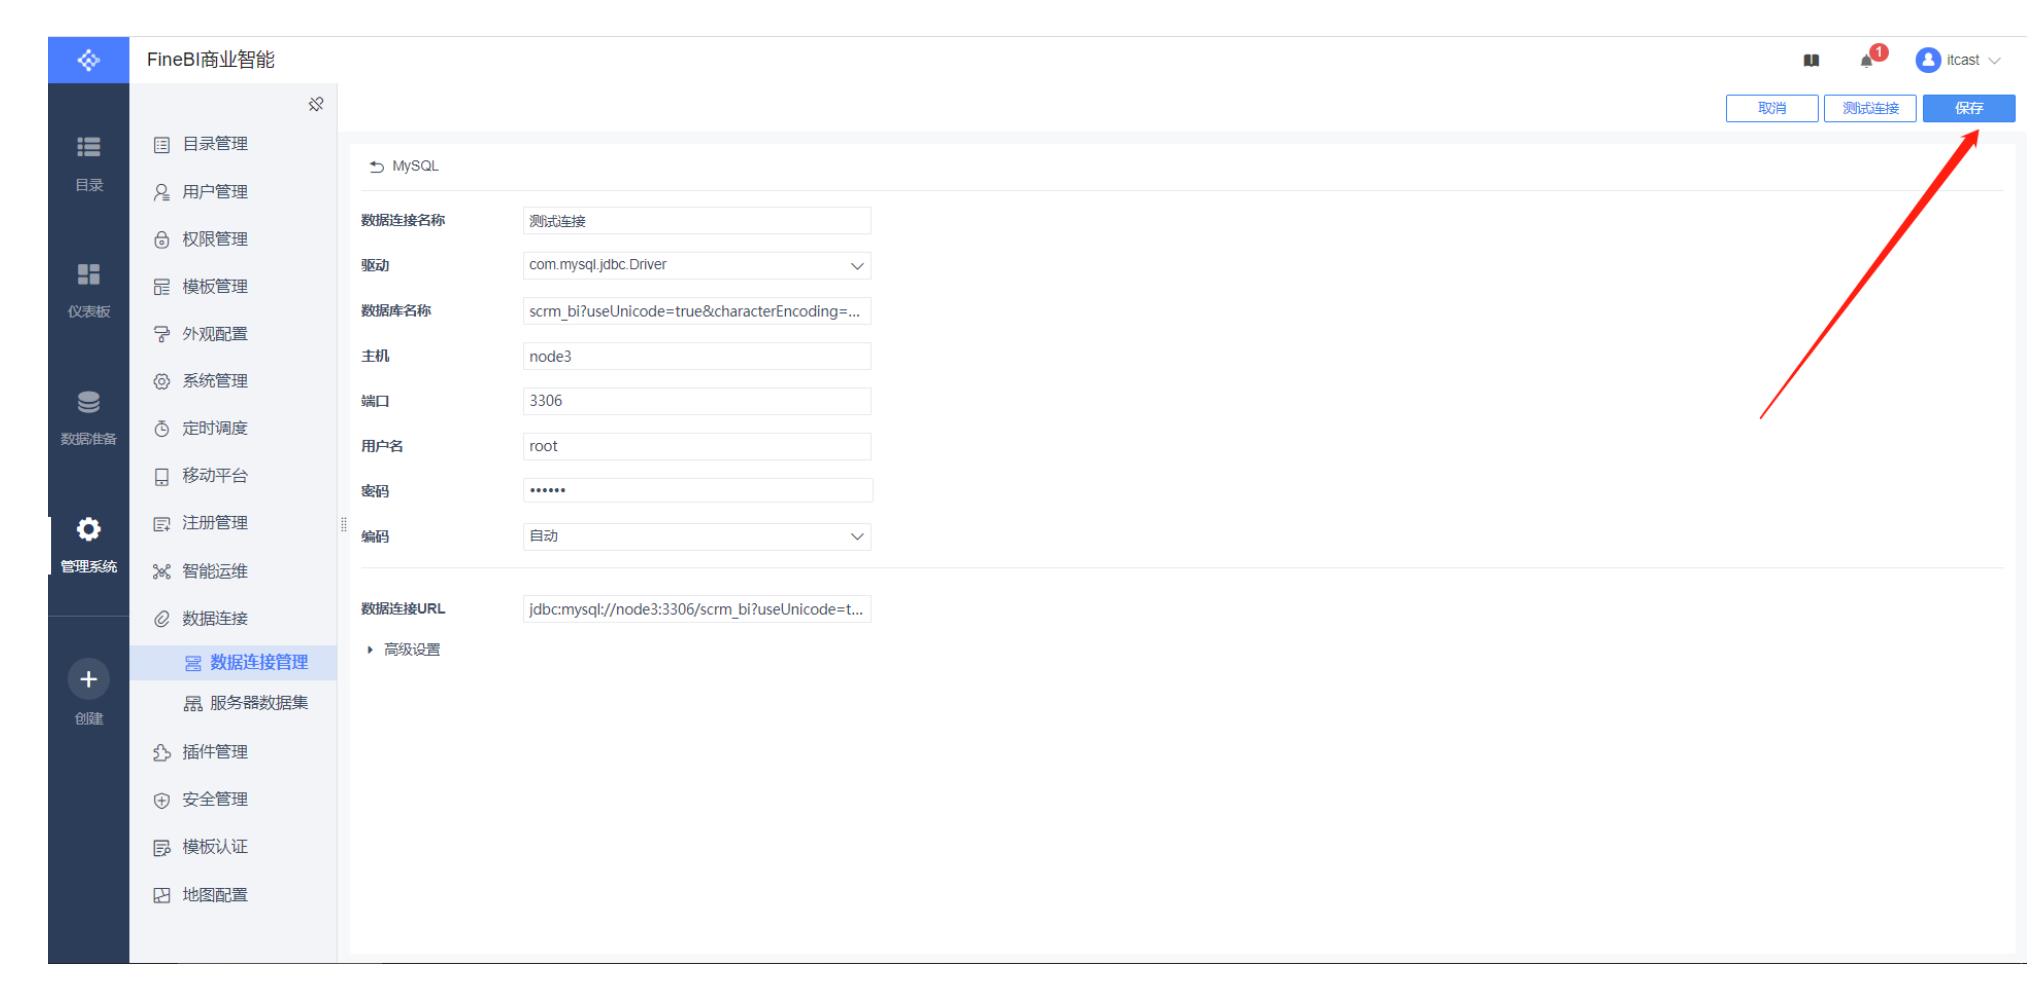Click the 保存 save button
Image resolution: width=2044 pixels, height=991 pixels.
(1969, 109)
